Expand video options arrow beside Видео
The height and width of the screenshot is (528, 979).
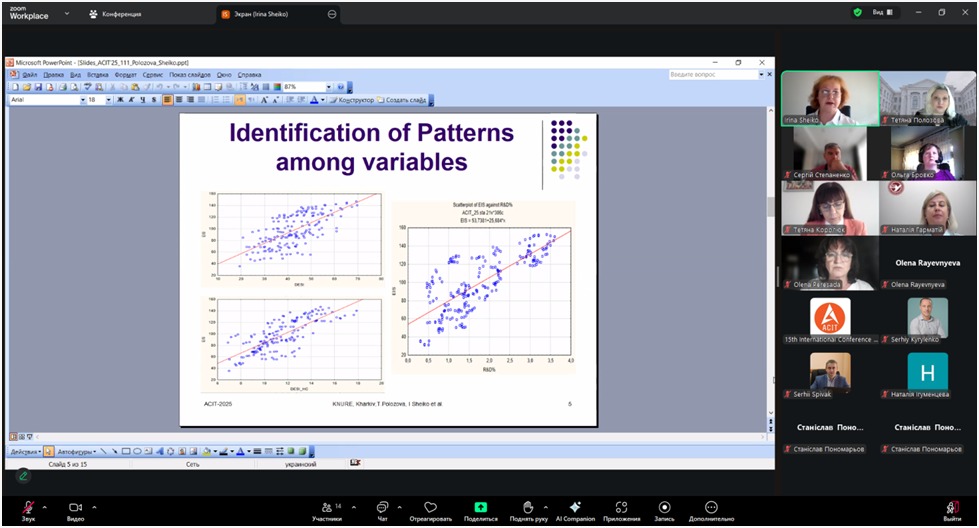click(x=95, y=506)
